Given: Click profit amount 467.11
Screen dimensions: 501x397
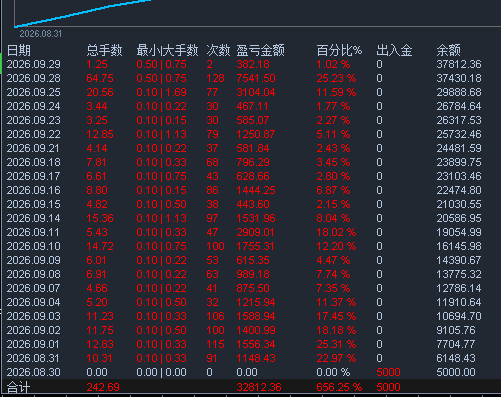Looking at the screenshot, I should (252, 106).
